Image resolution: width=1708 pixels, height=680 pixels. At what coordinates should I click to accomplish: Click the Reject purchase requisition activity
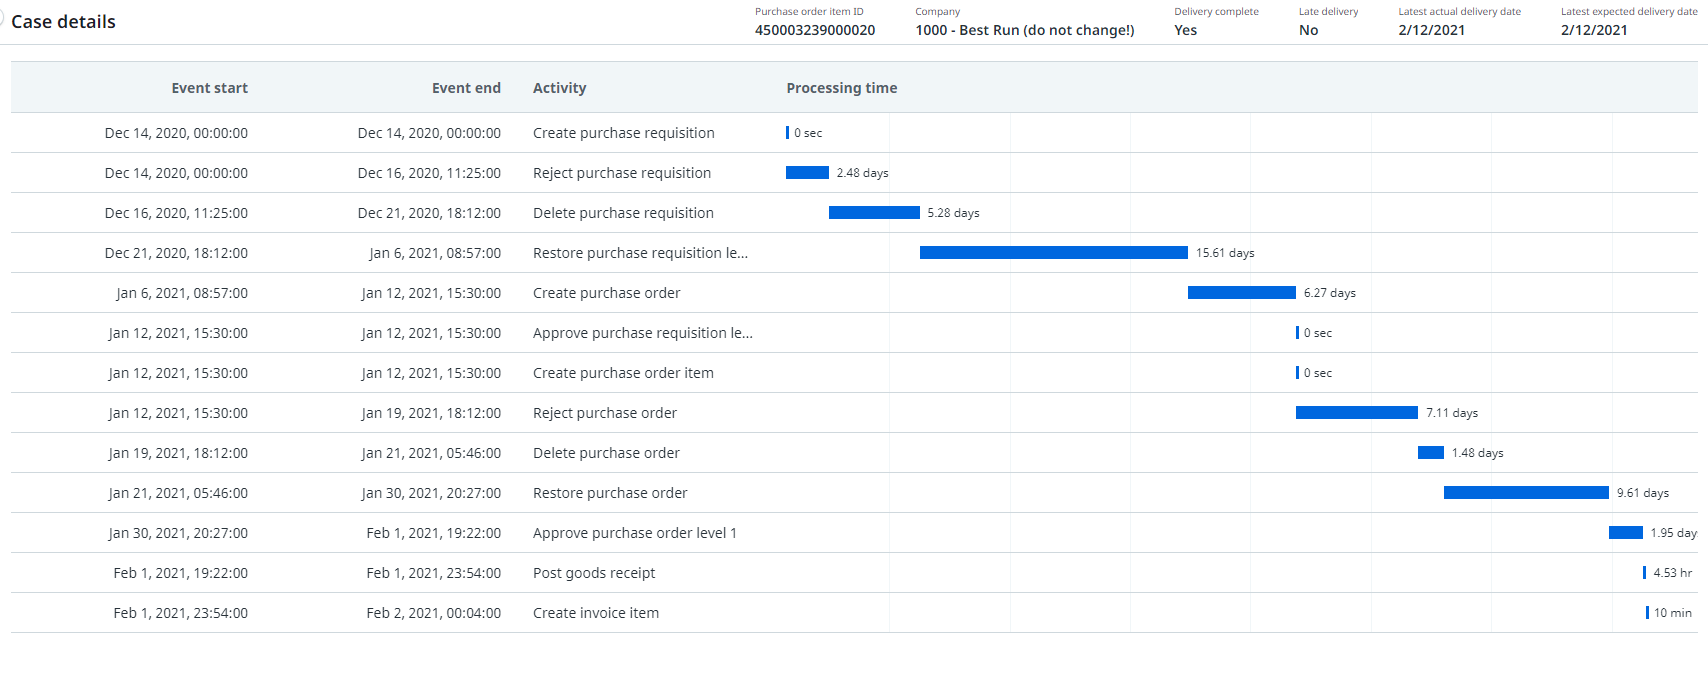[x=622, y=172]
